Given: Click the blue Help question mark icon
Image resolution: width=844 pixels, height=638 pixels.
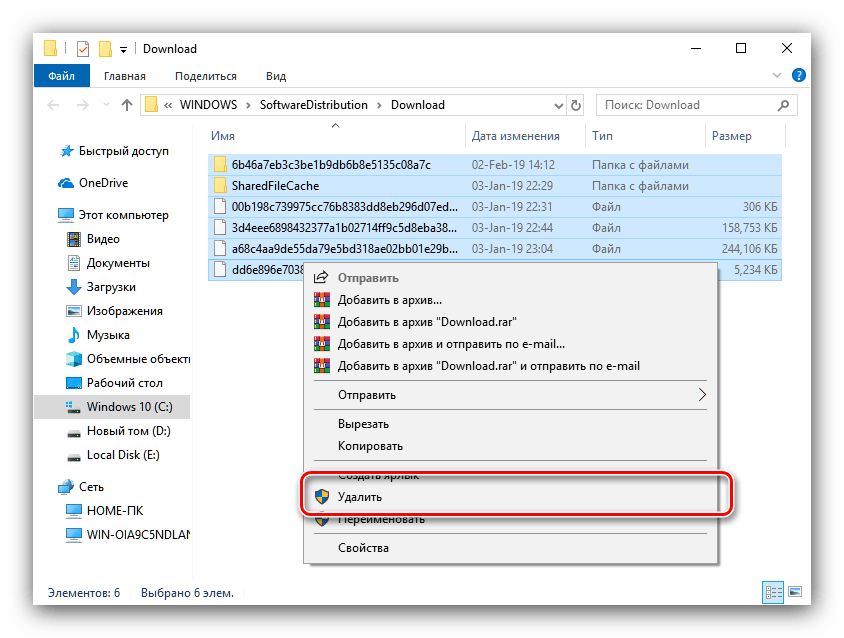Looking at the screenshot, I should point(799,76).
